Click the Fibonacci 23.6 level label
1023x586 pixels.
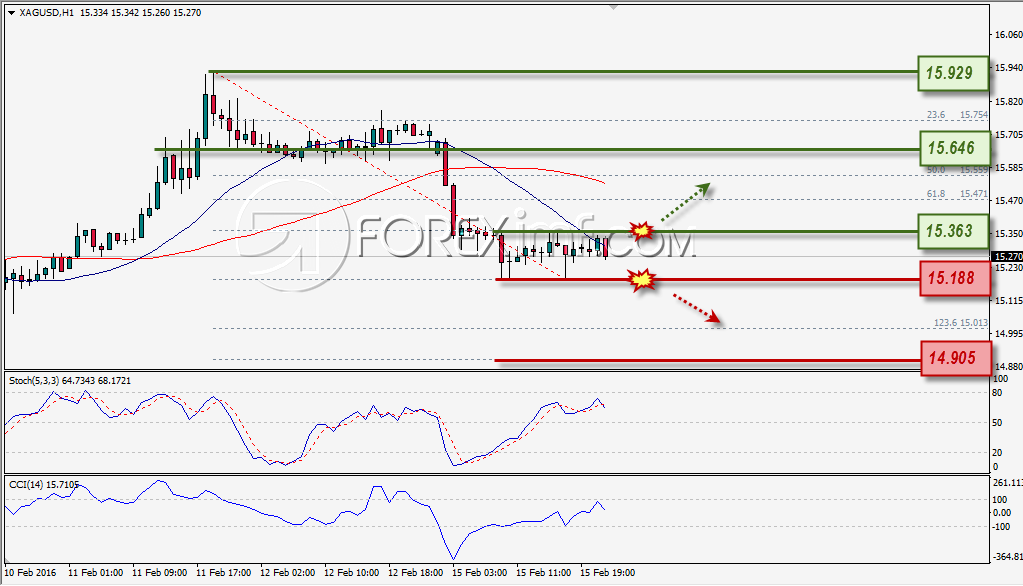pyautogui.click(x=936, y=115)
